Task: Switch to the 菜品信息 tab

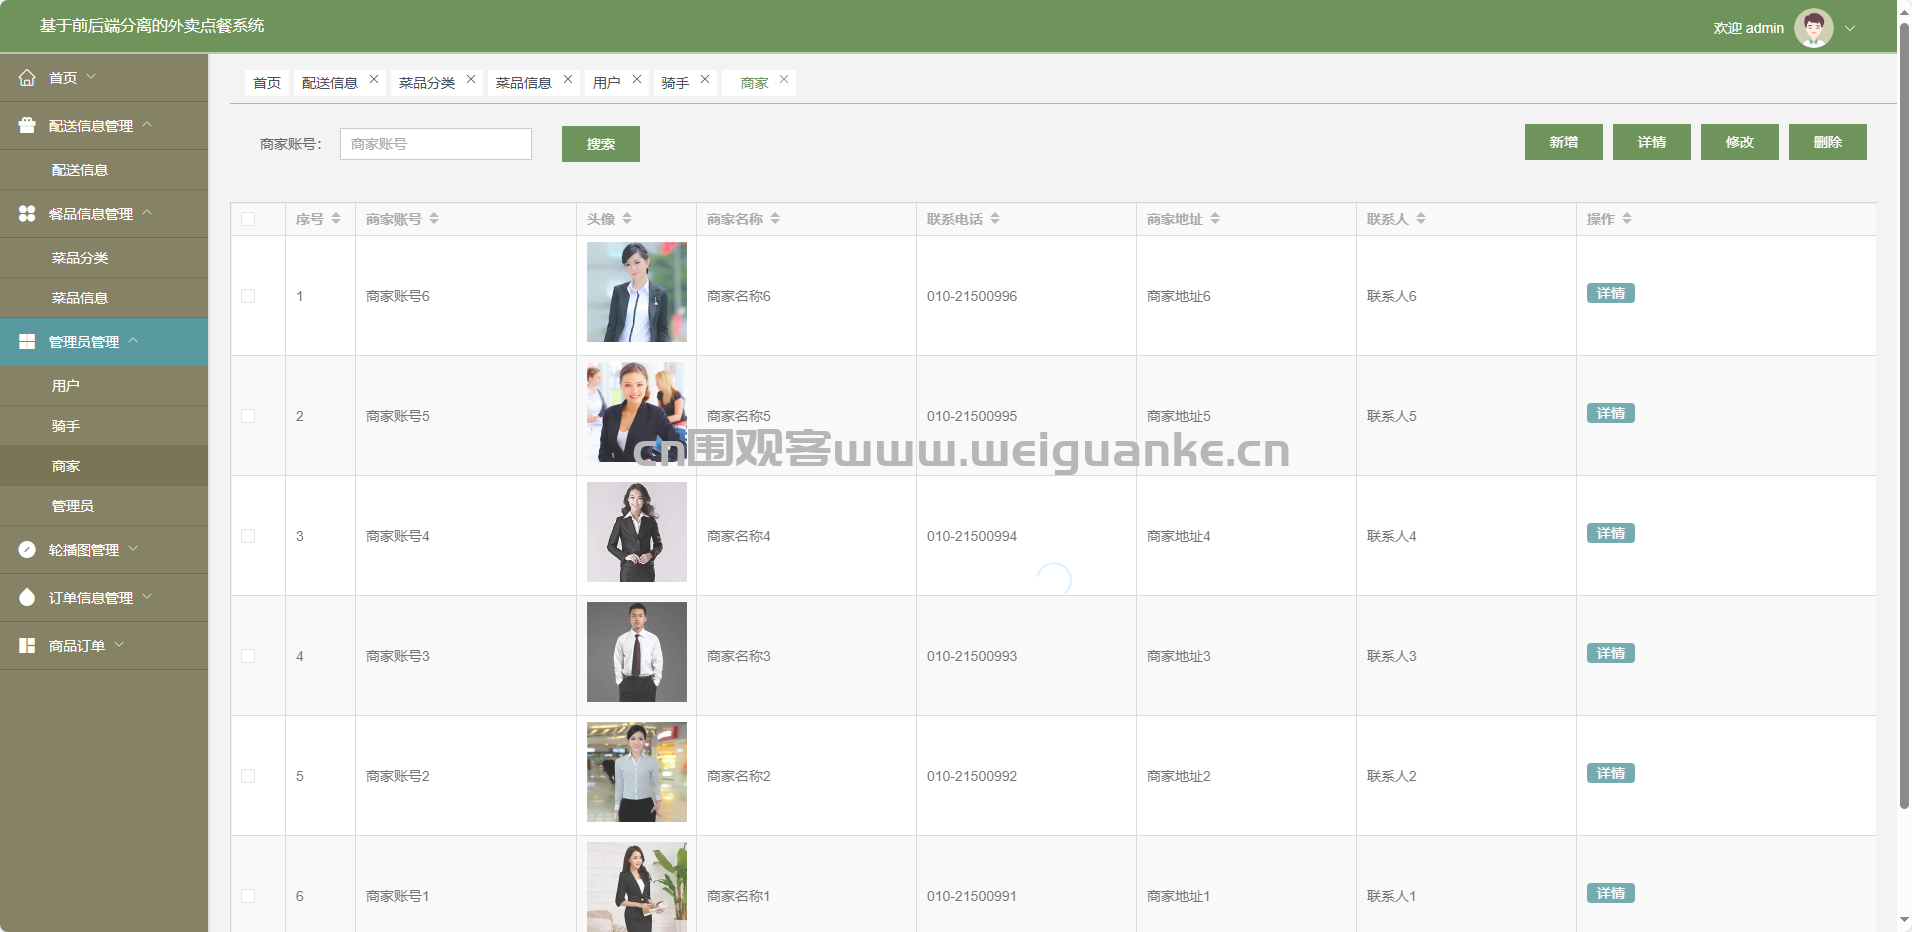Action: (523, 83)
